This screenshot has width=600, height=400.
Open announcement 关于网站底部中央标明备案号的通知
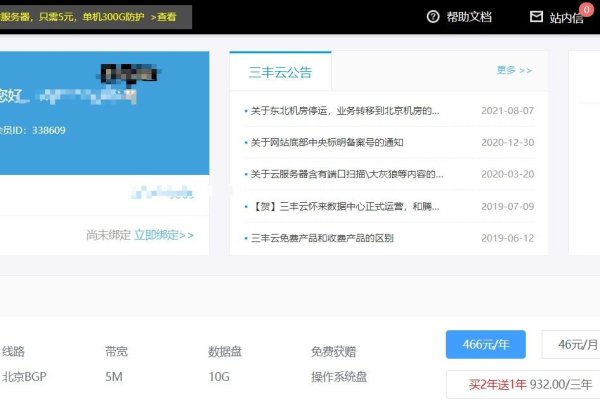[x=327, y=142]
